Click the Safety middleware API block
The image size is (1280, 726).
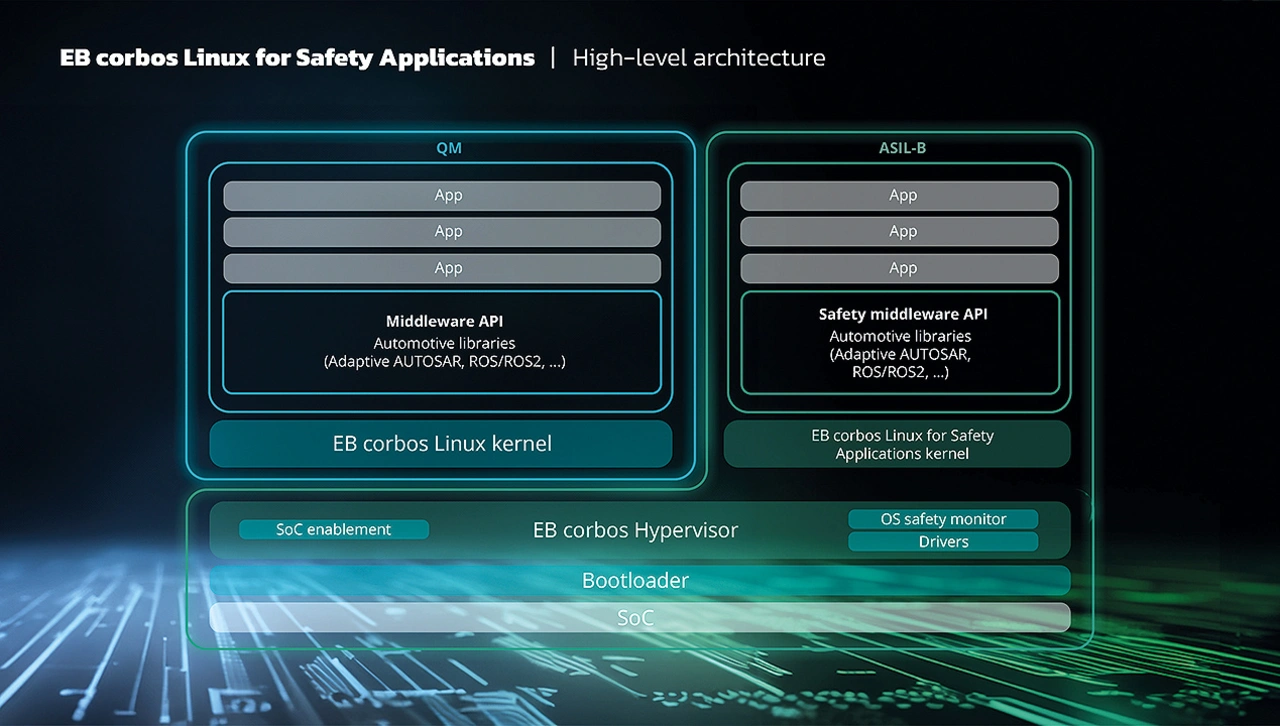tap(899, 342)
